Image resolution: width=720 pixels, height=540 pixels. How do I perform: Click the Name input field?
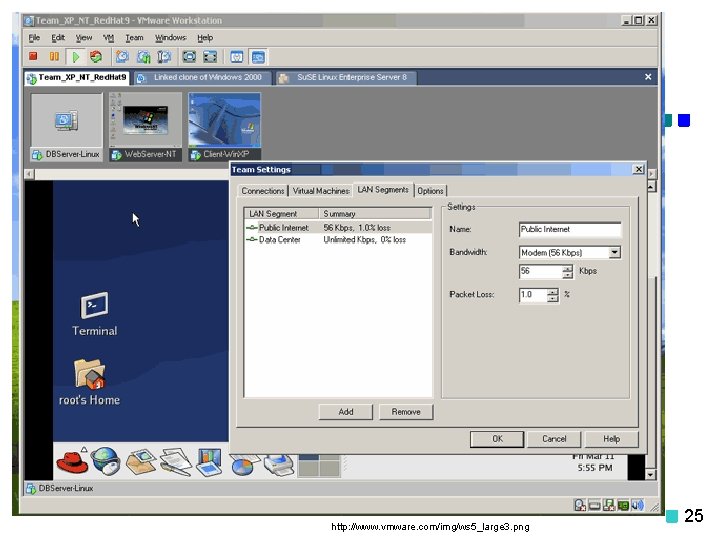pyautogui.click(x=570, y=229)
